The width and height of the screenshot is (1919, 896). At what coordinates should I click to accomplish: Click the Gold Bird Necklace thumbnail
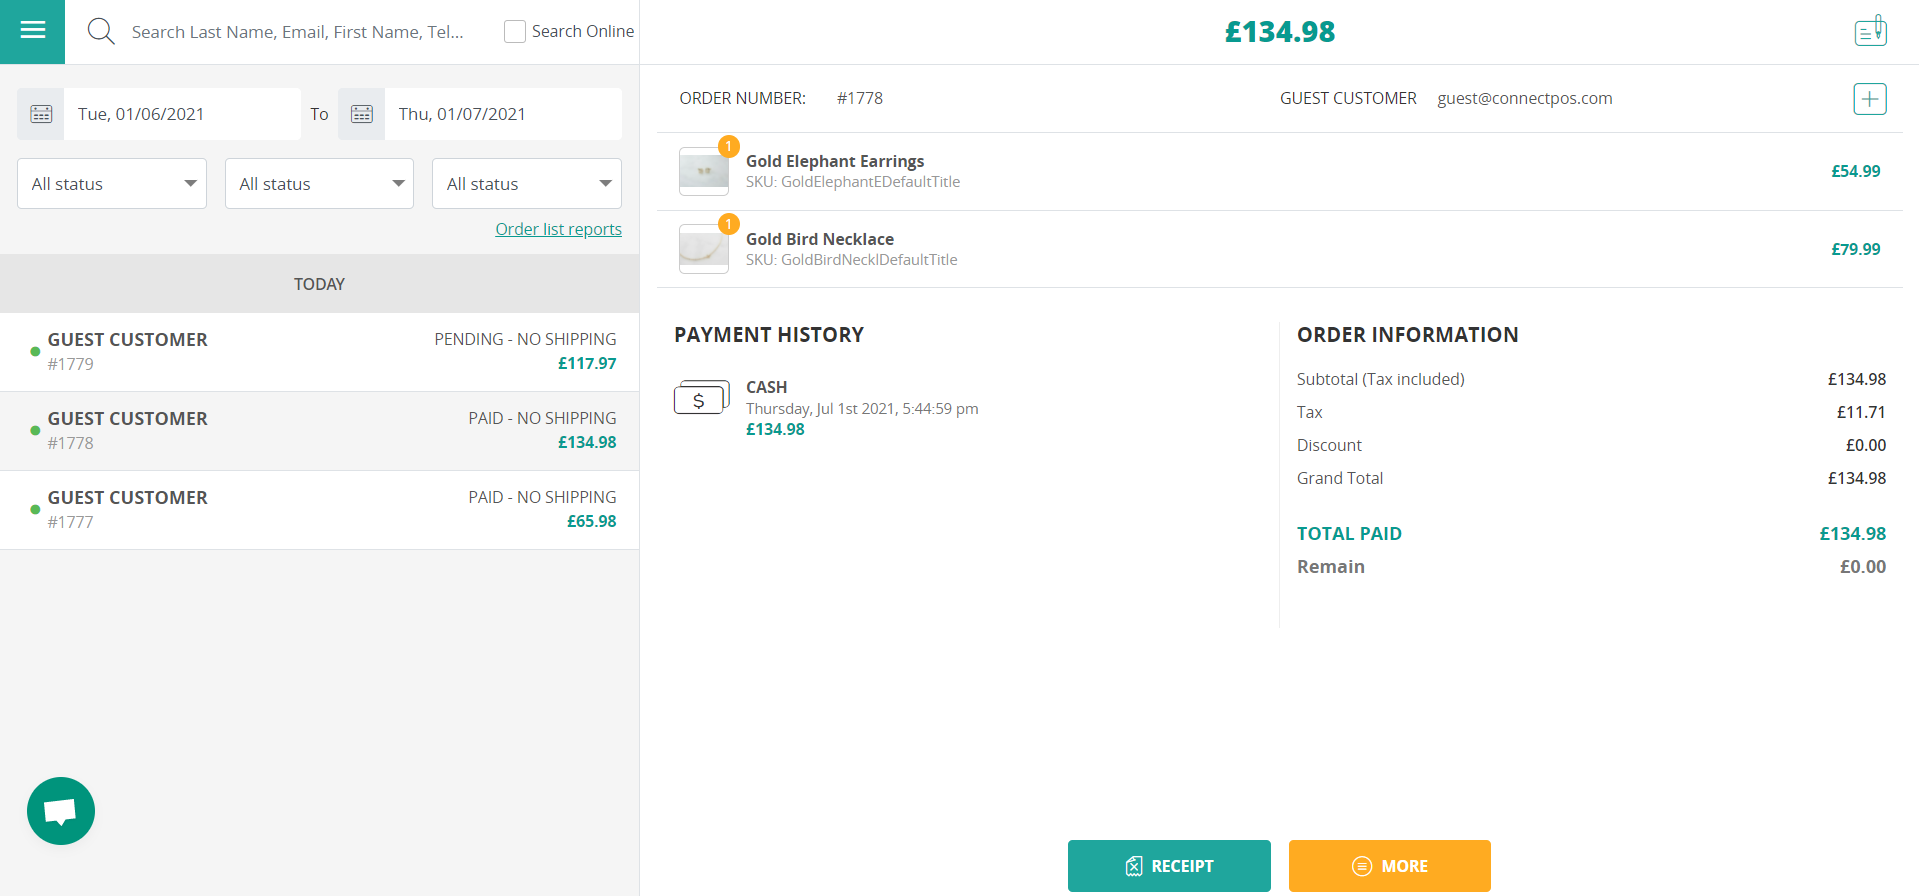click(x=704, y=250)
